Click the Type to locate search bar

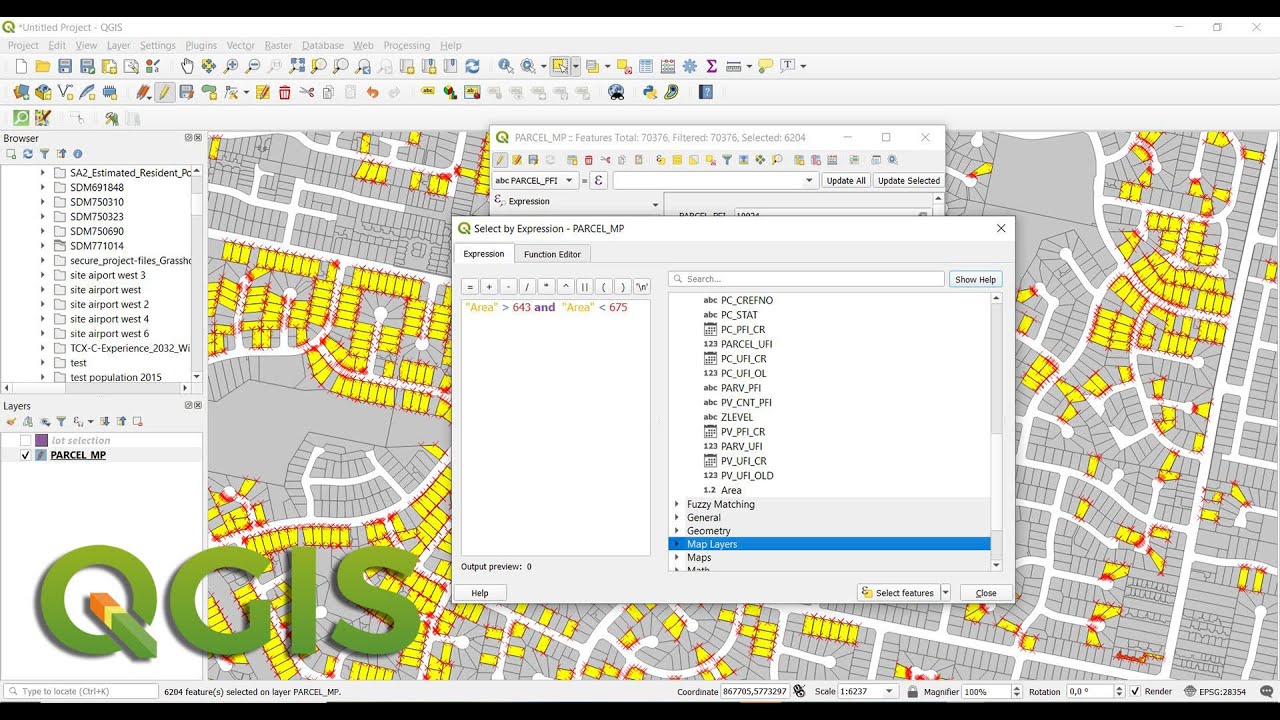81,691
